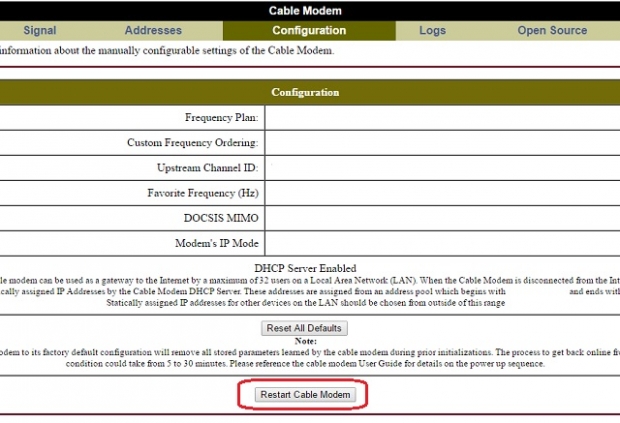Viewport: 620px width, 423px height.
Task: Click the Modem's IP Mode value cell
Action: click(442, 243)
